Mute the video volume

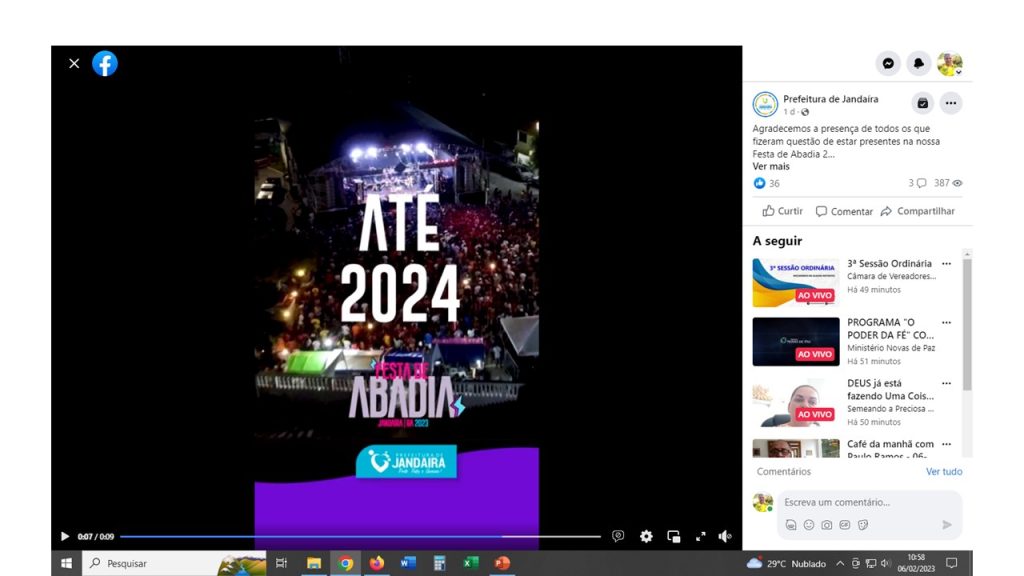pyautogui.click(x=725, y=536)
